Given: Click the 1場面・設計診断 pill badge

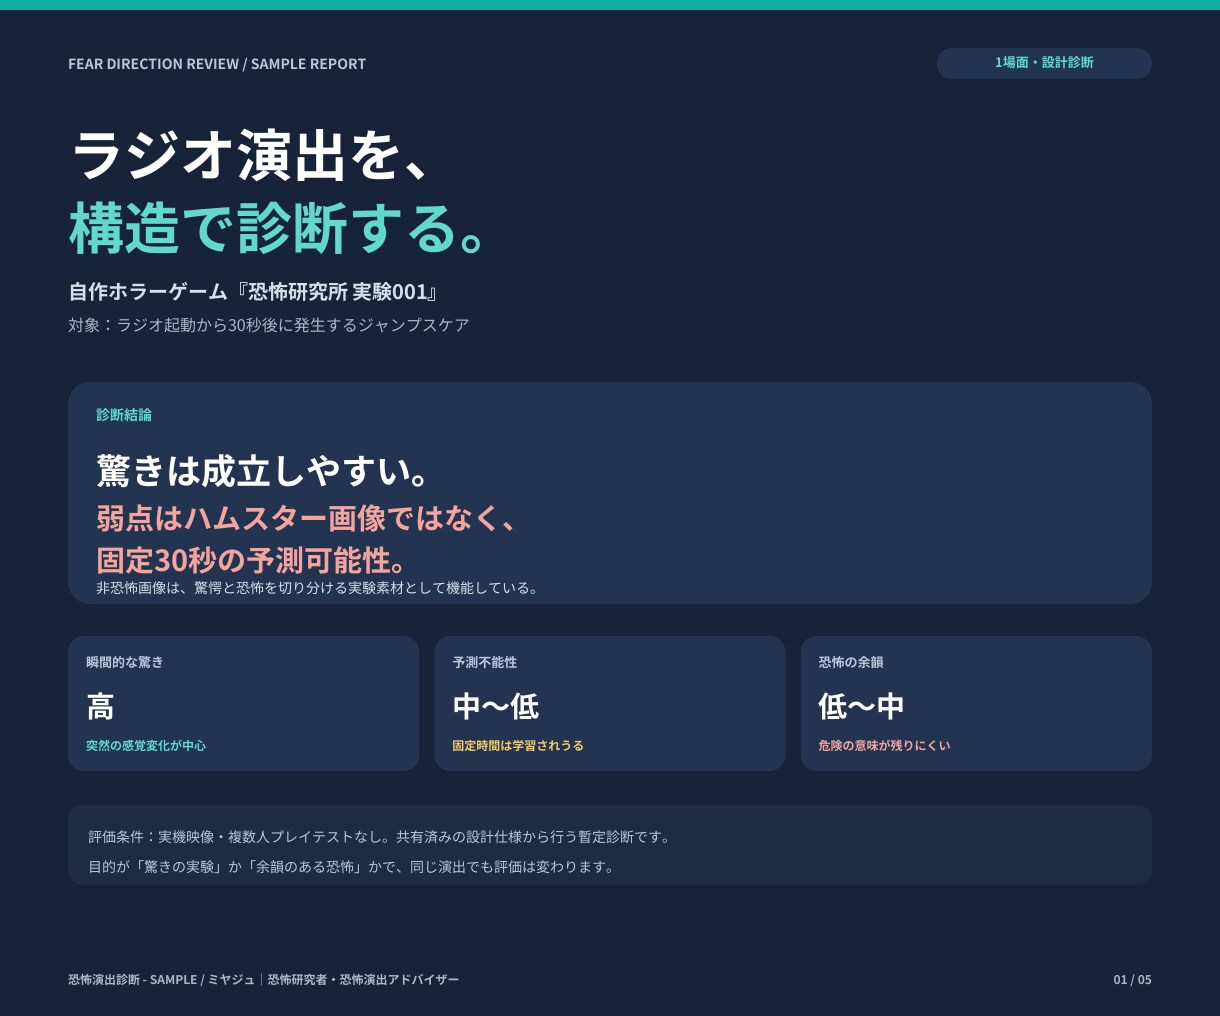Looking at the screenshot, I should tap(1044, 63).
